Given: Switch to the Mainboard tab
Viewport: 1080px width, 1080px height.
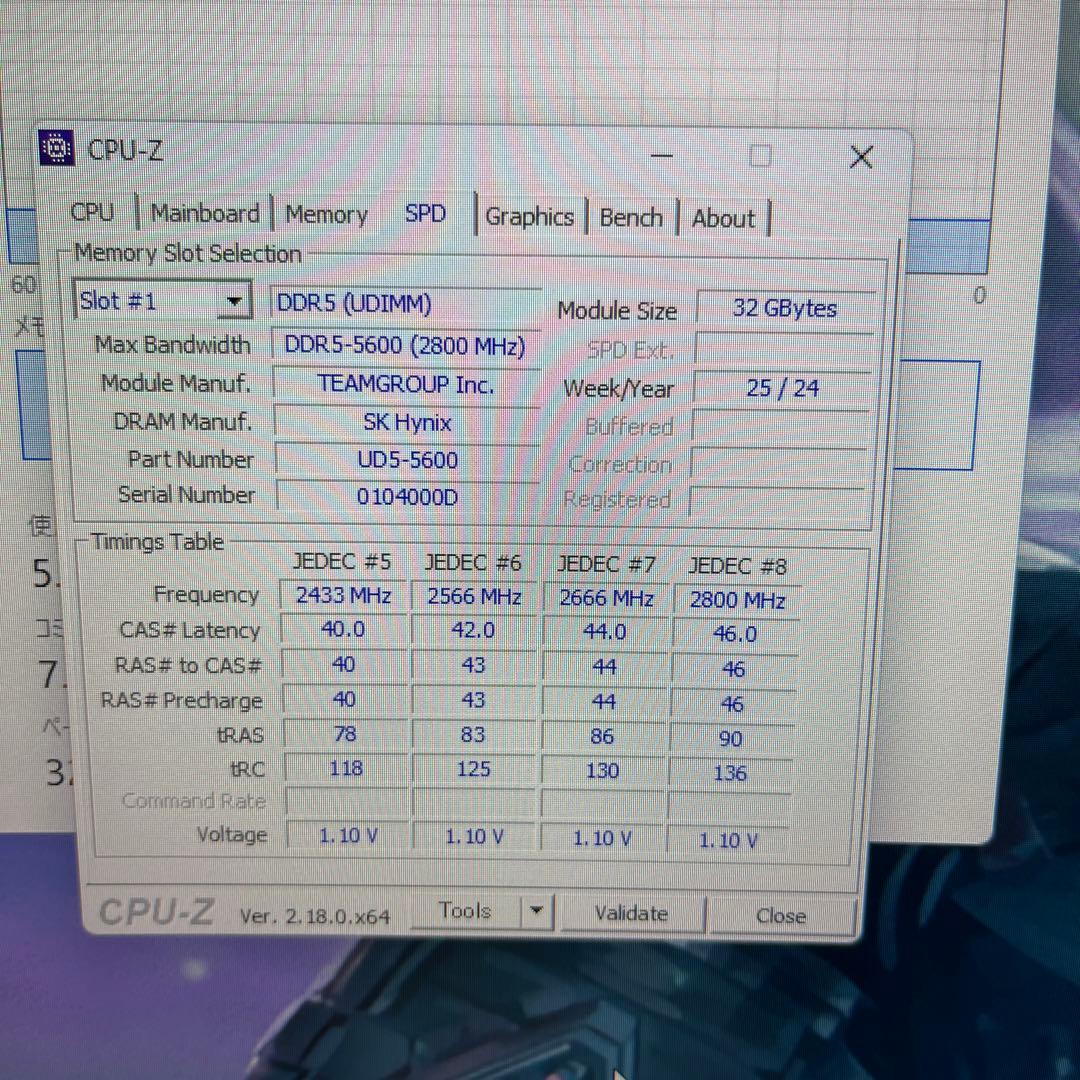Looking at the screenshot, I should [204, 212].
